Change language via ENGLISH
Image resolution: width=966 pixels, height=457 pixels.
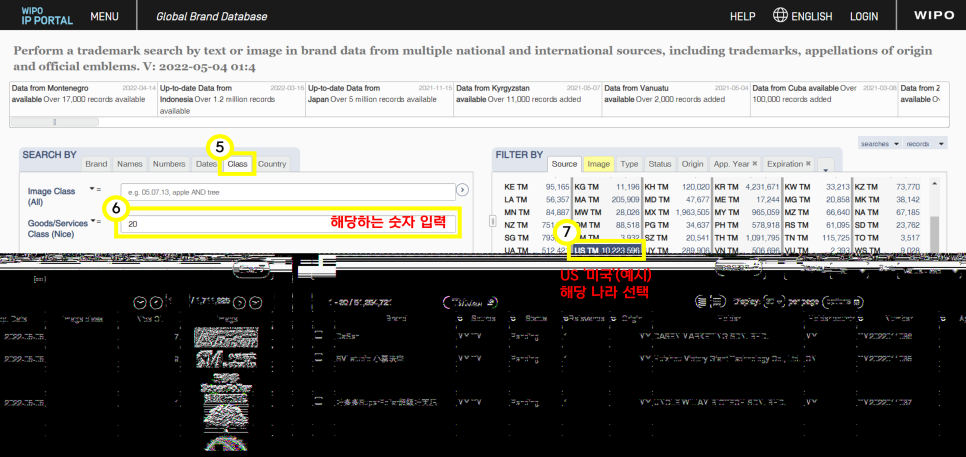(811, 17)
